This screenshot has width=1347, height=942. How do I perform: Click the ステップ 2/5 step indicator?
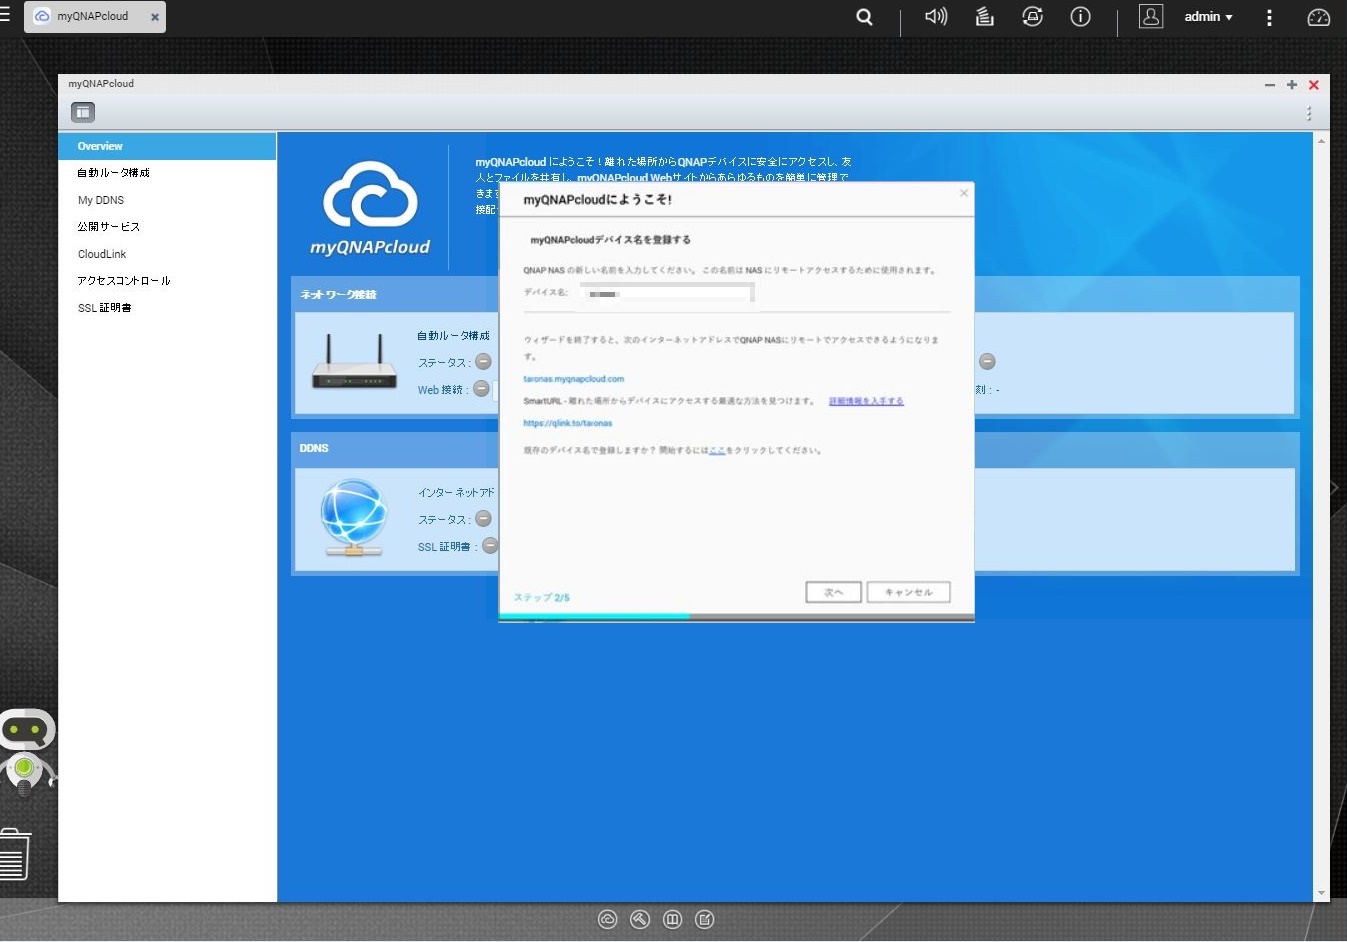[x=541, y=598]
